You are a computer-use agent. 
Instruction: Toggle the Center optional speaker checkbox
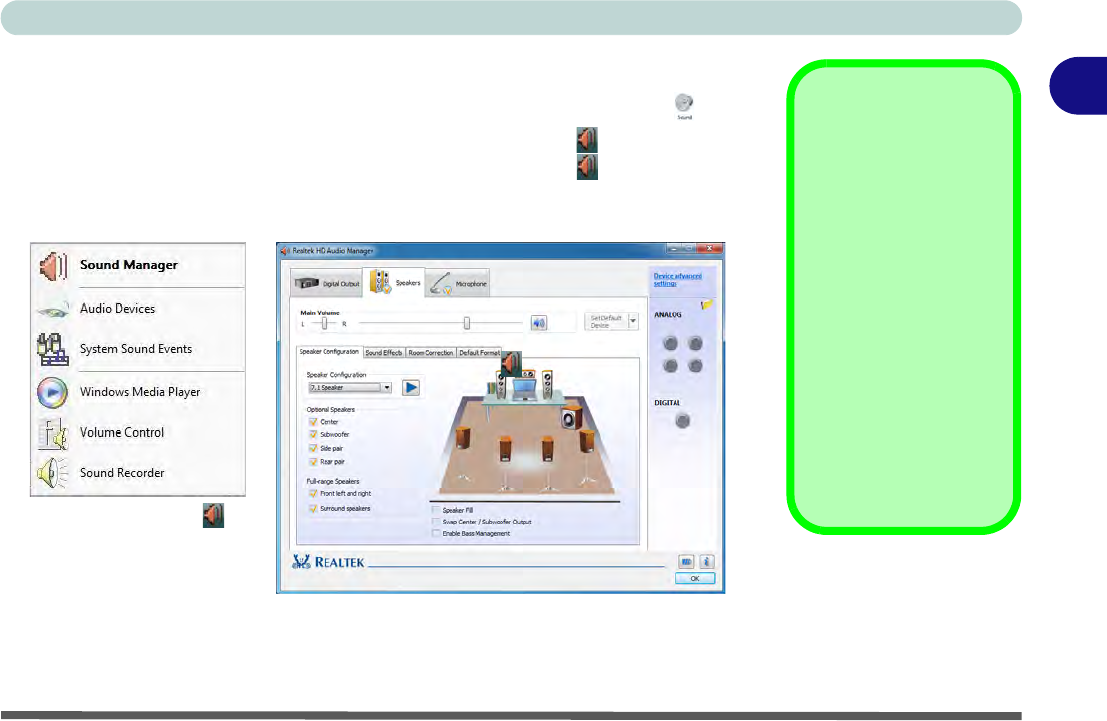(313, 422)
